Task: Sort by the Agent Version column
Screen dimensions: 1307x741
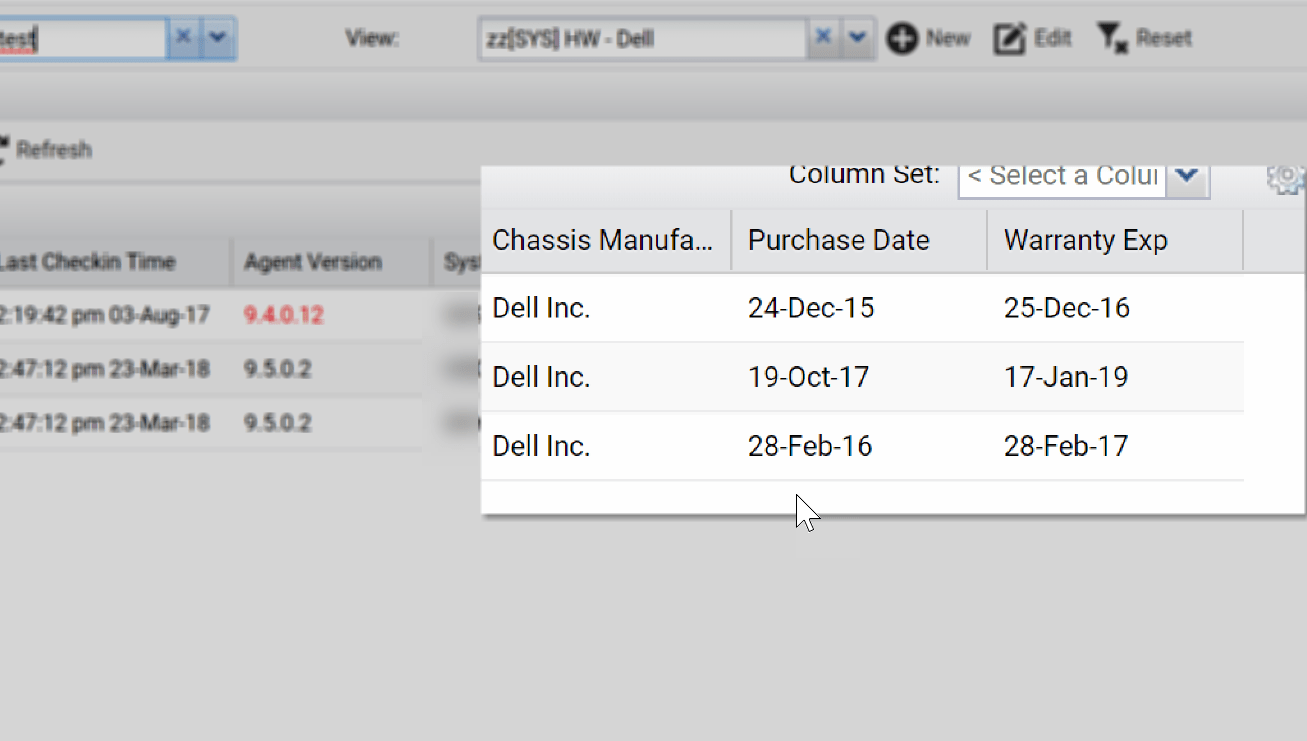Action: (313, 262)
